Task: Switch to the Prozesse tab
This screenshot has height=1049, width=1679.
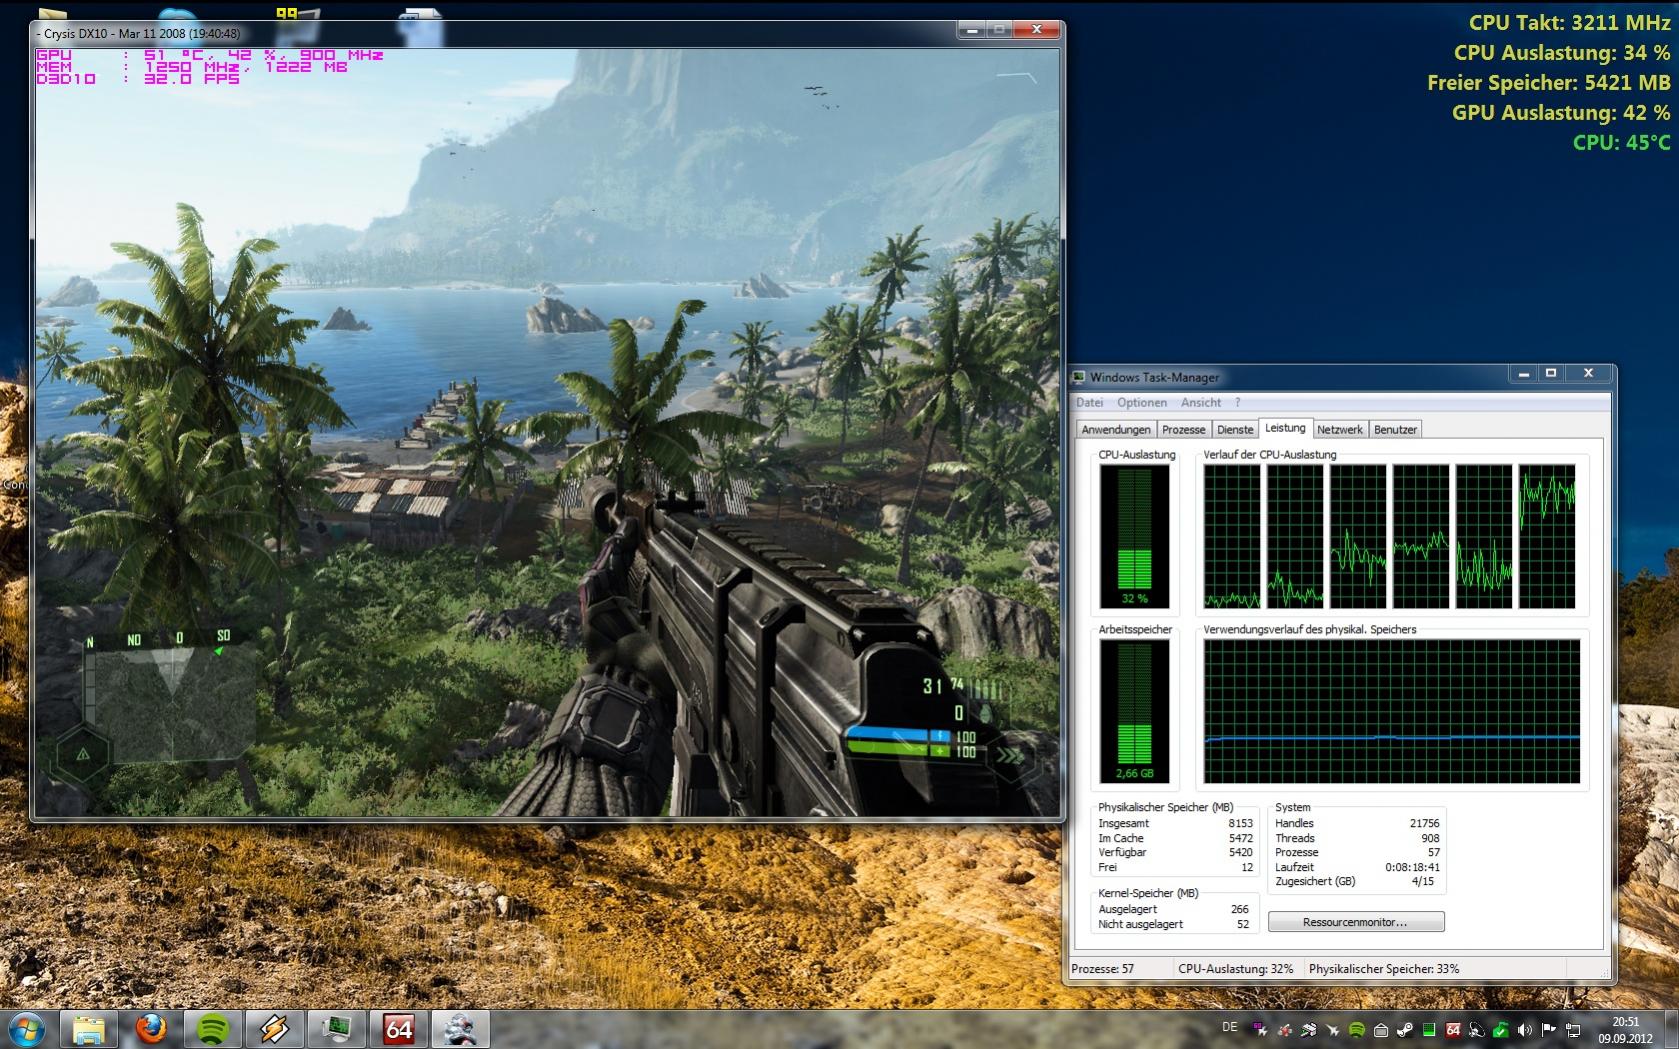Action: click(1183, 429)
